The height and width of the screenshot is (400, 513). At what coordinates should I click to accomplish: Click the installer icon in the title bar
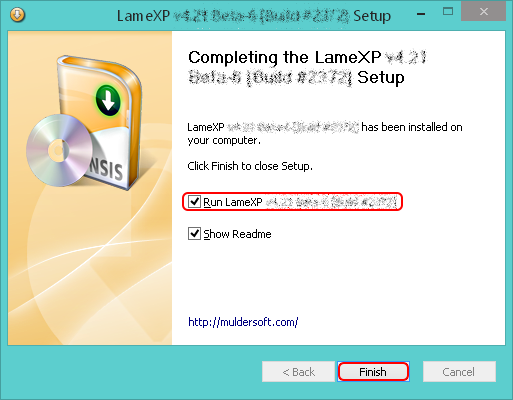17,15
